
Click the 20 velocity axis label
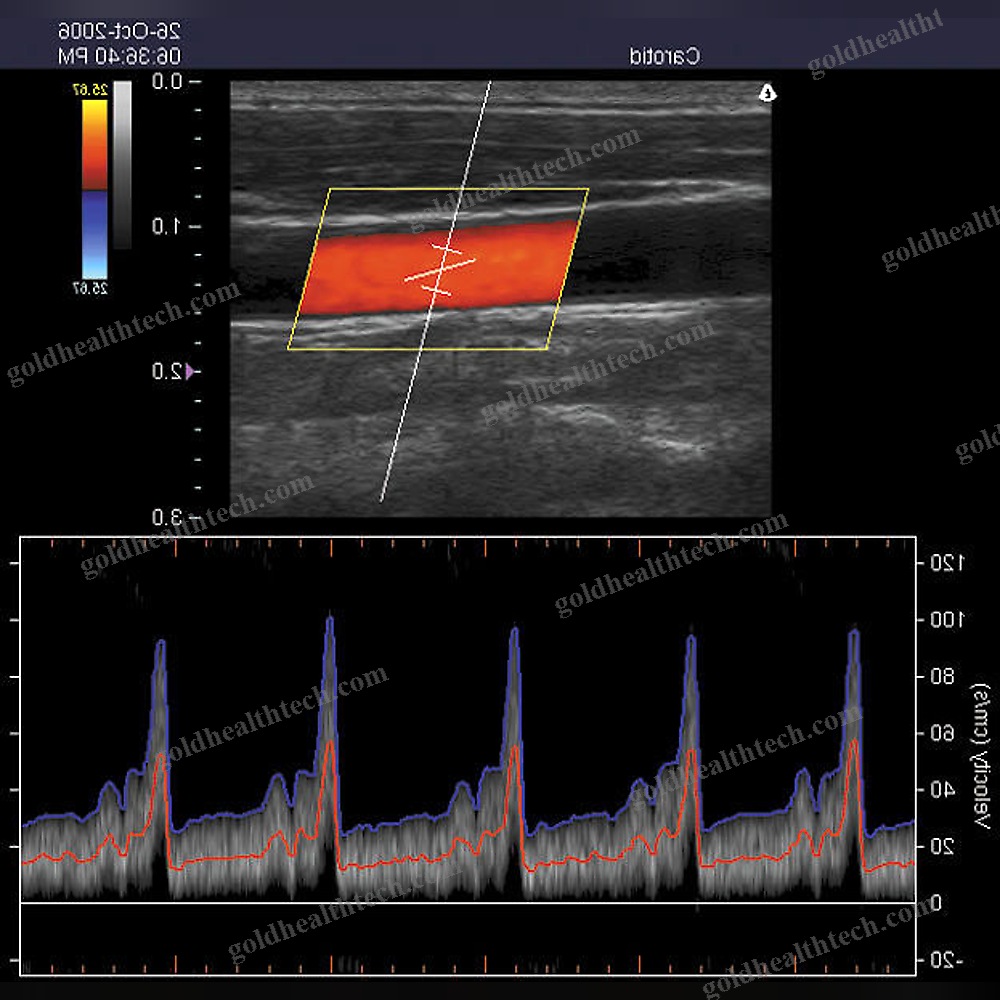coord(943,847)
